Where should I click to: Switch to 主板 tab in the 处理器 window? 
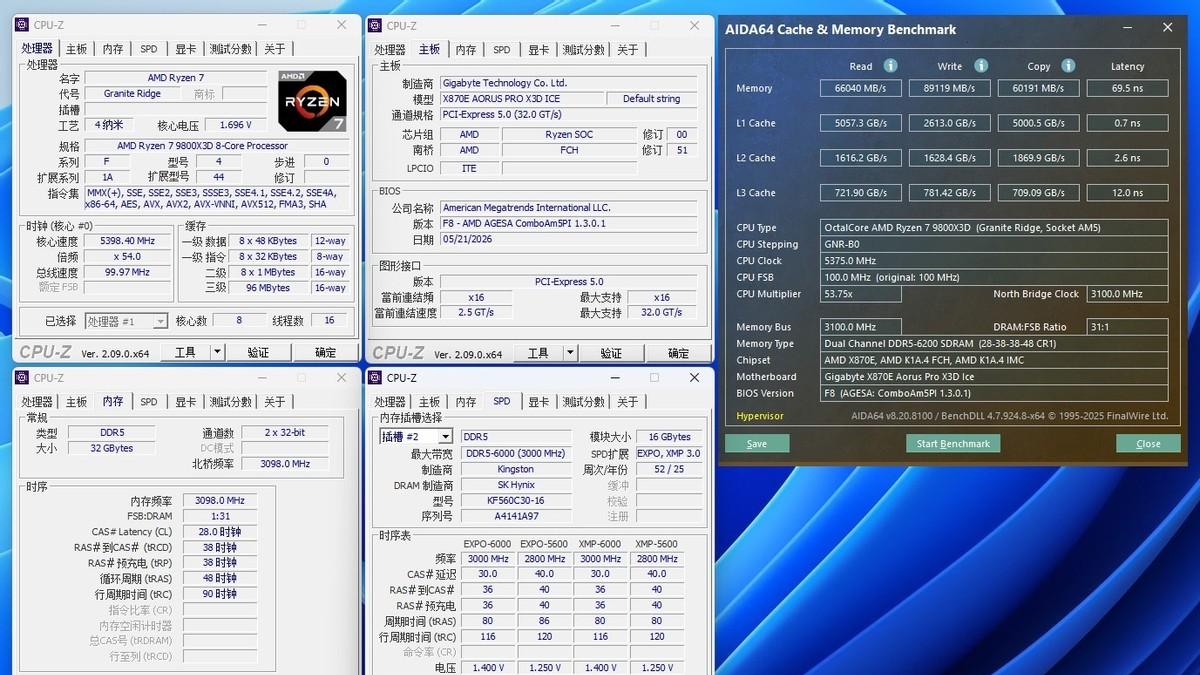(x=76, y=48)
